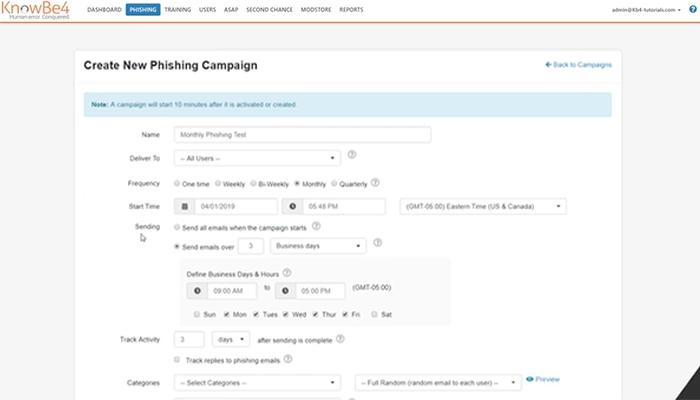Open Full Random email dropdown
700x400 pixels.
click(438, 383)
